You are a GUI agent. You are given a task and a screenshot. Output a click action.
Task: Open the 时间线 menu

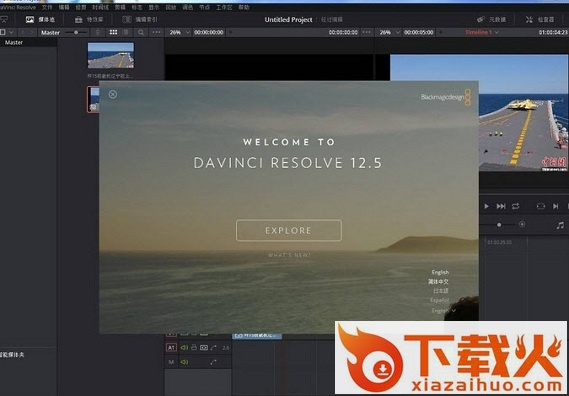pos(100,7)
